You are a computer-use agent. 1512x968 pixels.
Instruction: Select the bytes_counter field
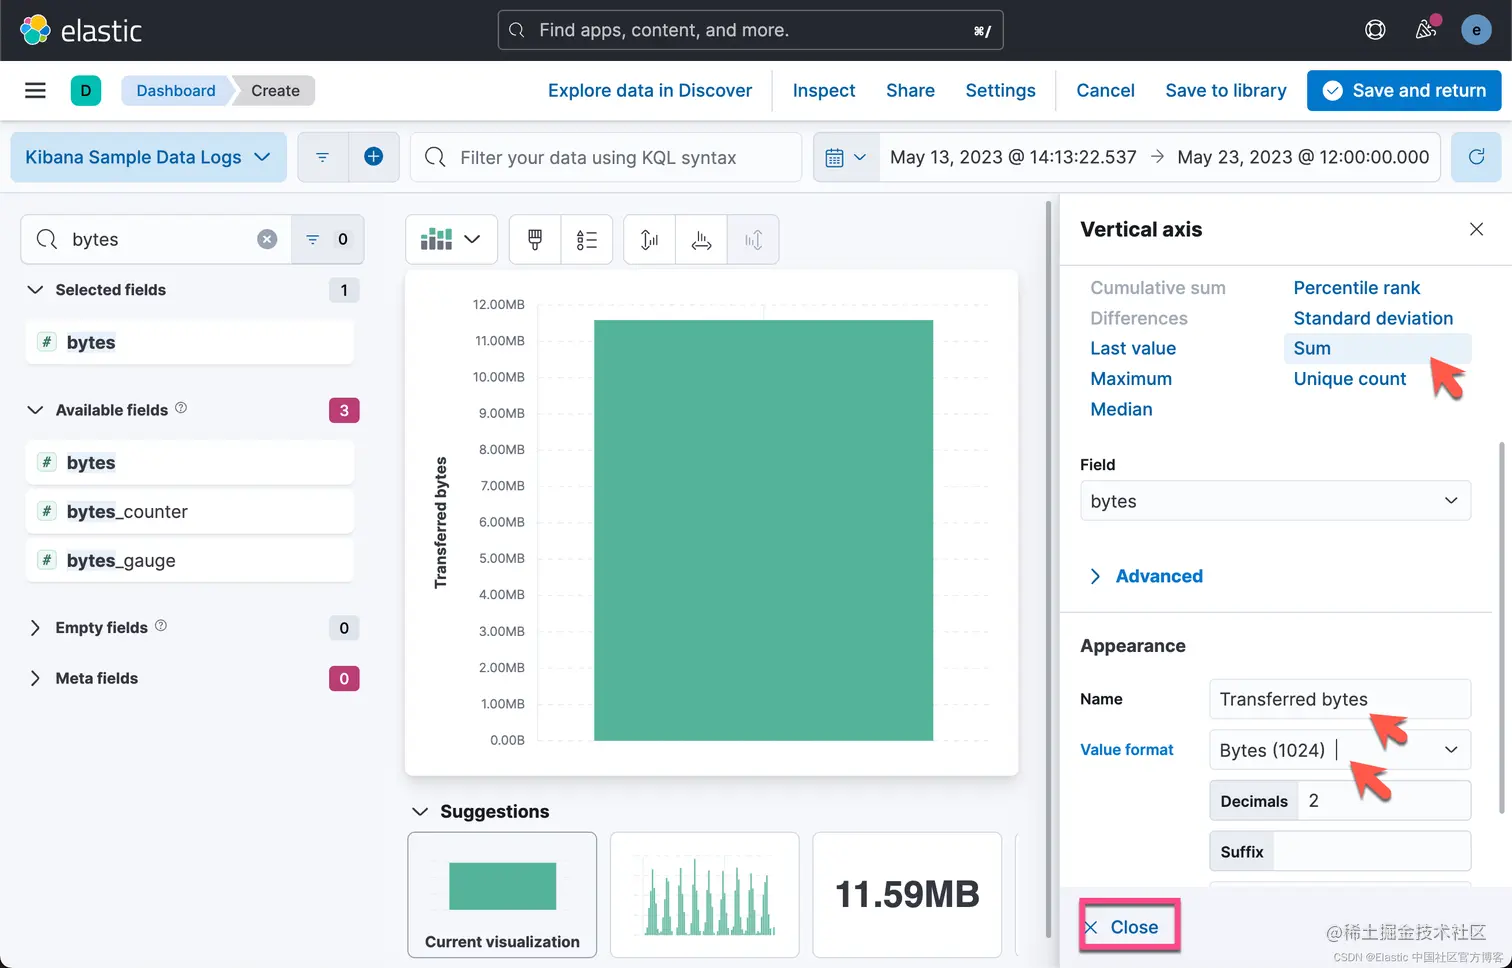(189, 512)
